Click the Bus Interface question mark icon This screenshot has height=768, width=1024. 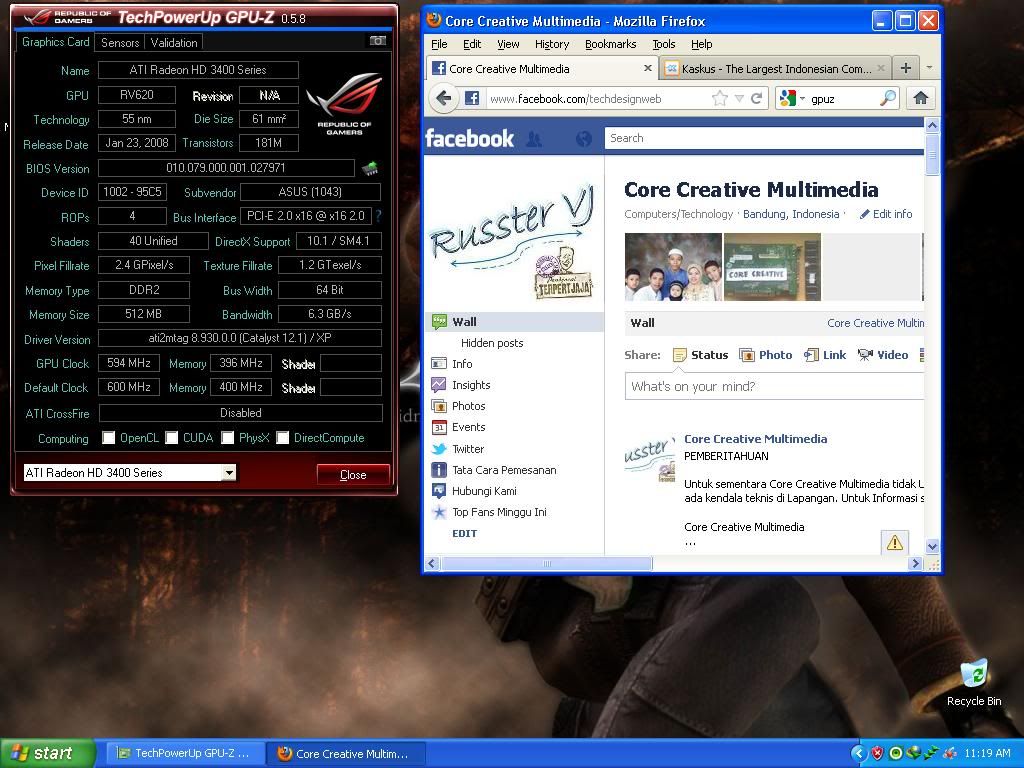point(378,216)
